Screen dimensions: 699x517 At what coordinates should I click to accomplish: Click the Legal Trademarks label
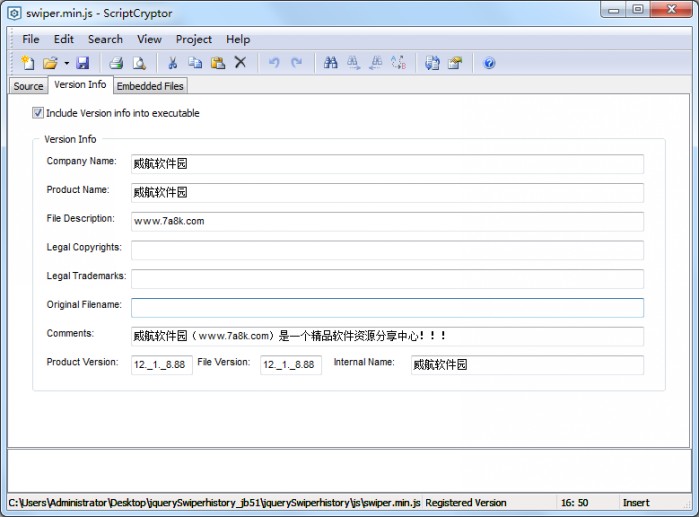pos(86,276)
